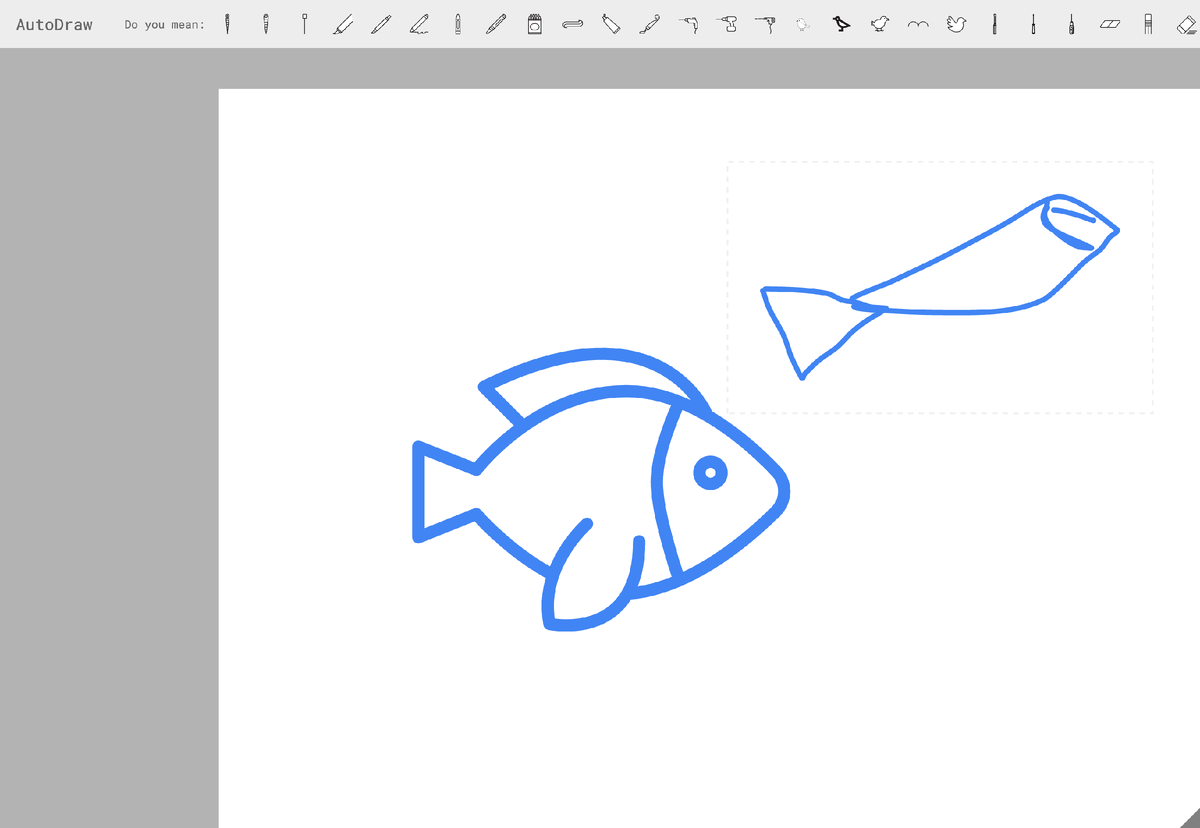Select the screwdriver suggestion icon
1200x828 pixels.
[1034, 24]
